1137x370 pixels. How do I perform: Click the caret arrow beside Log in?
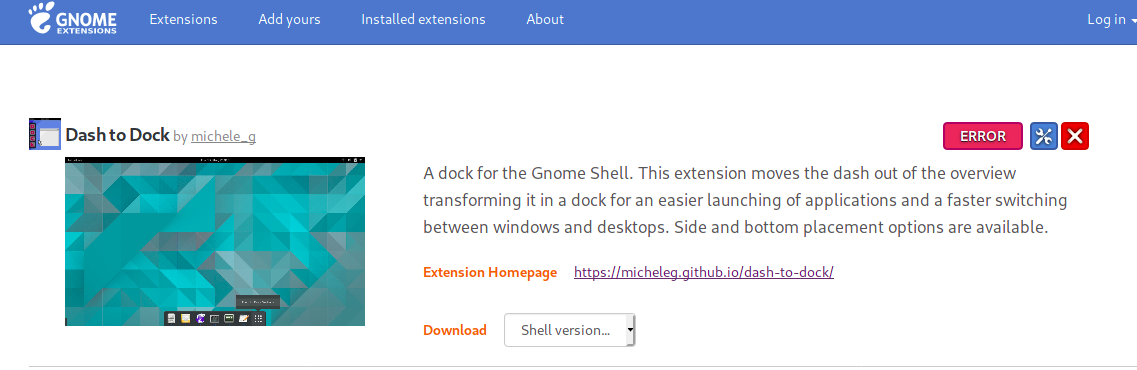point(1133,21)
